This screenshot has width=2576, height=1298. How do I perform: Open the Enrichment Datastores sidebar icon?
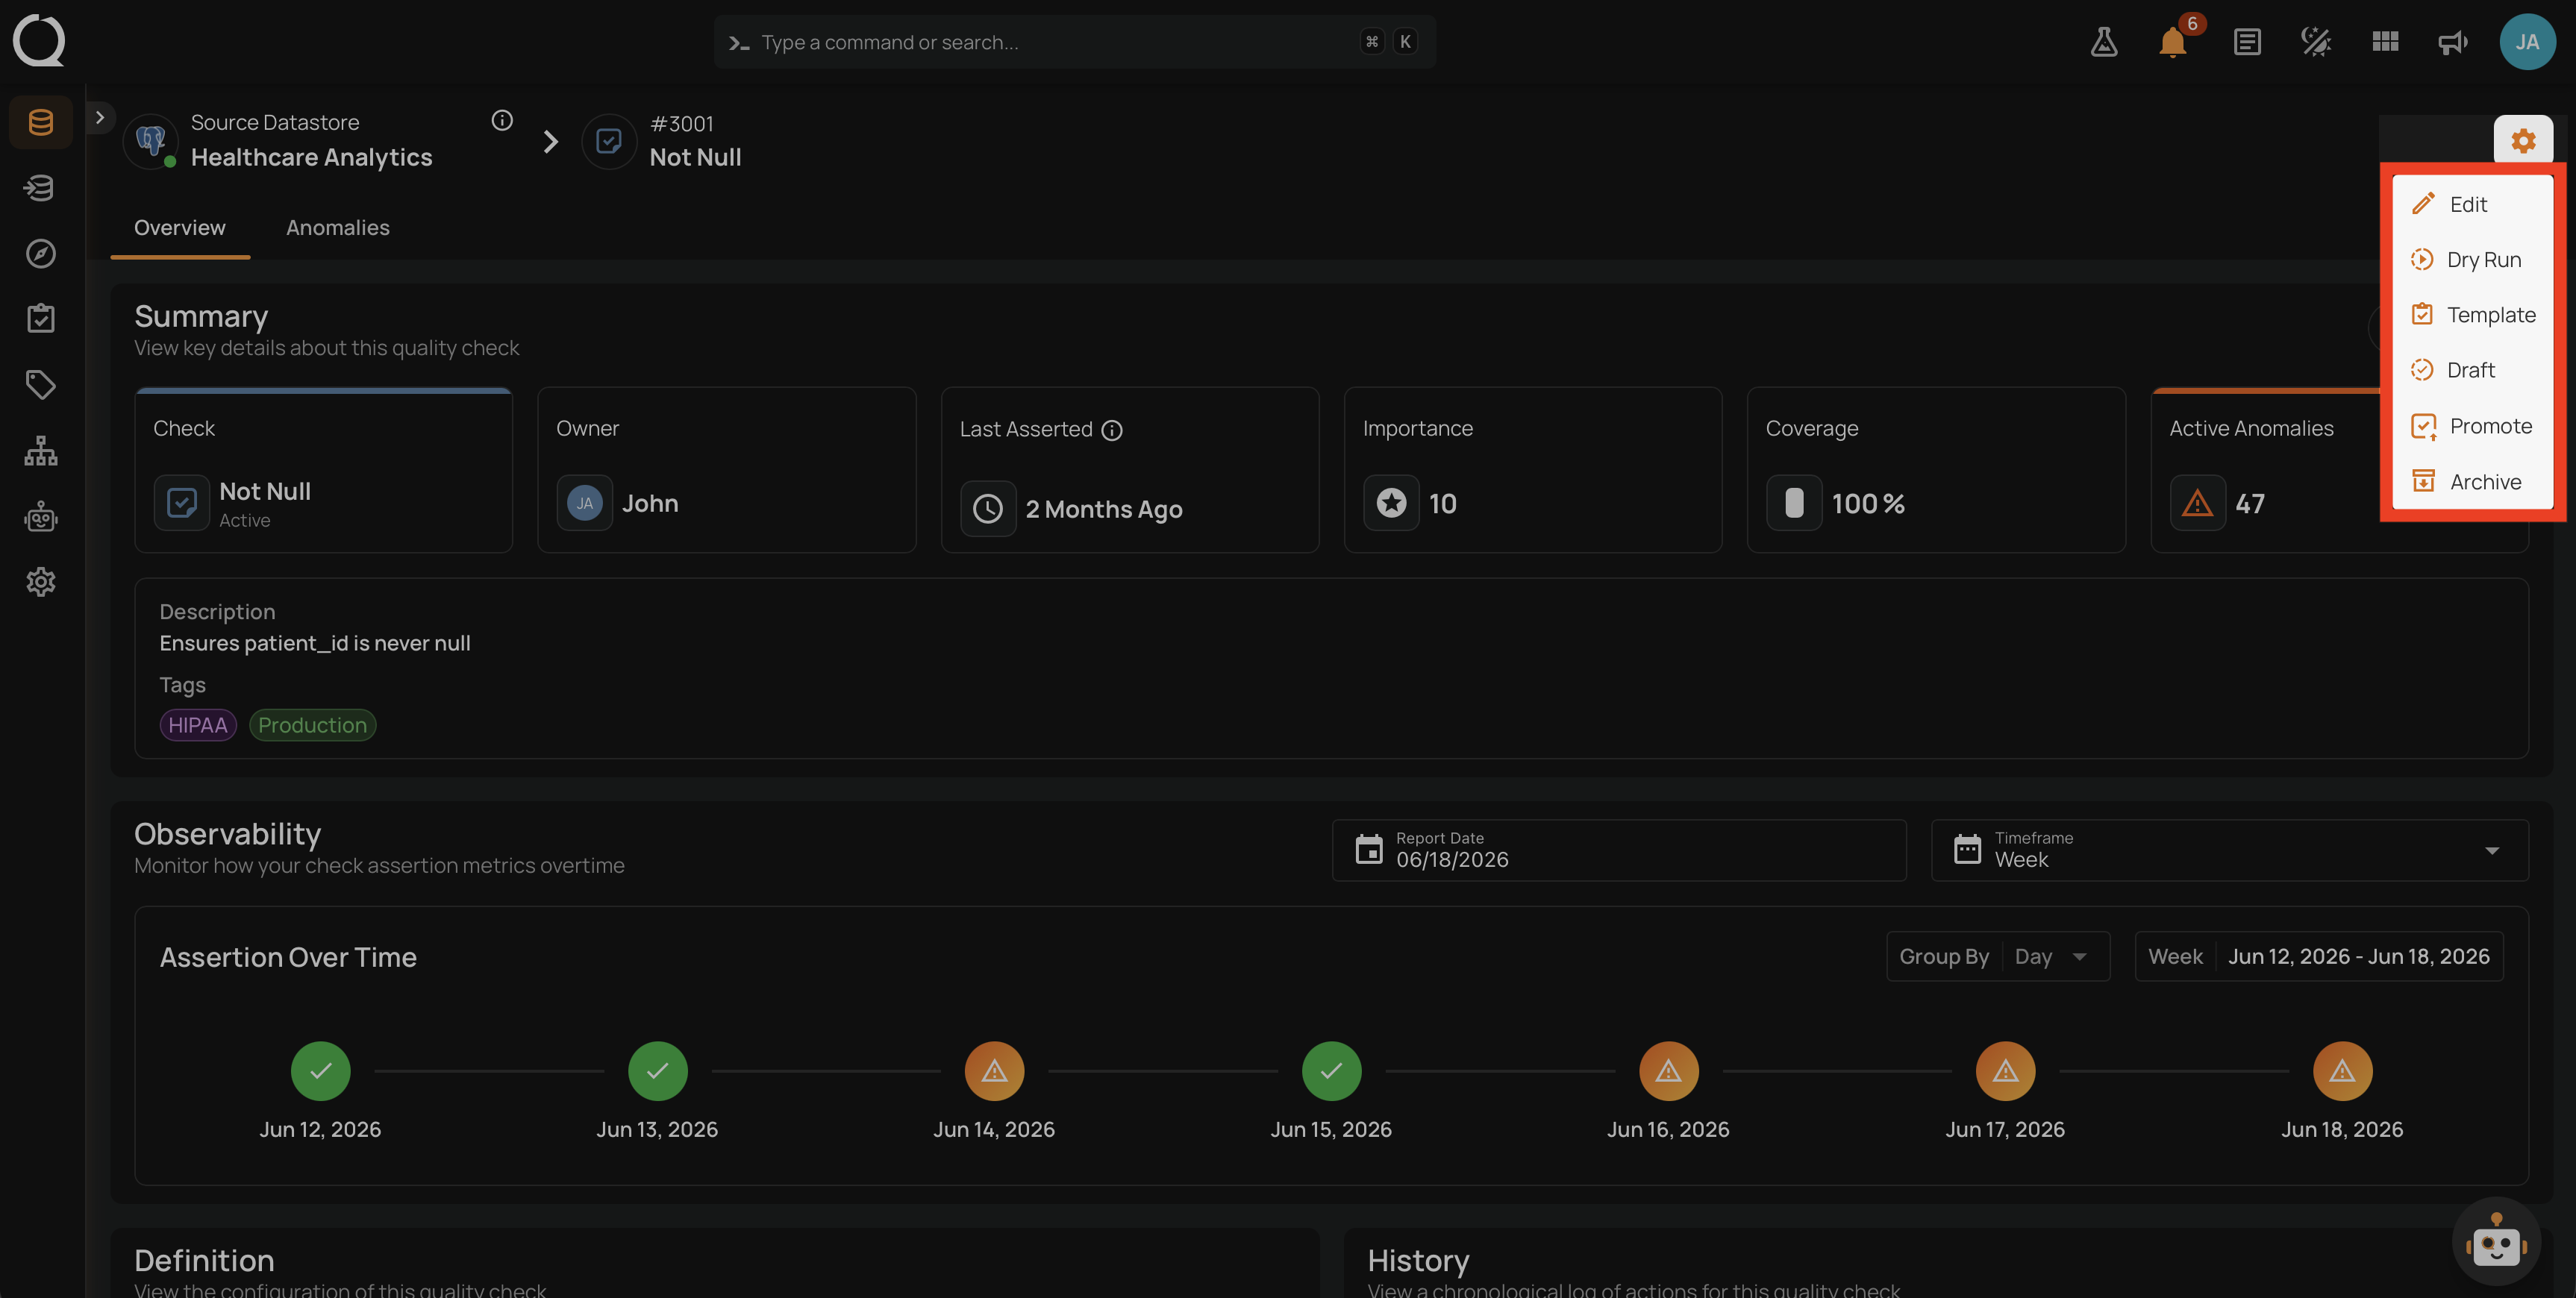coord(40,188)
